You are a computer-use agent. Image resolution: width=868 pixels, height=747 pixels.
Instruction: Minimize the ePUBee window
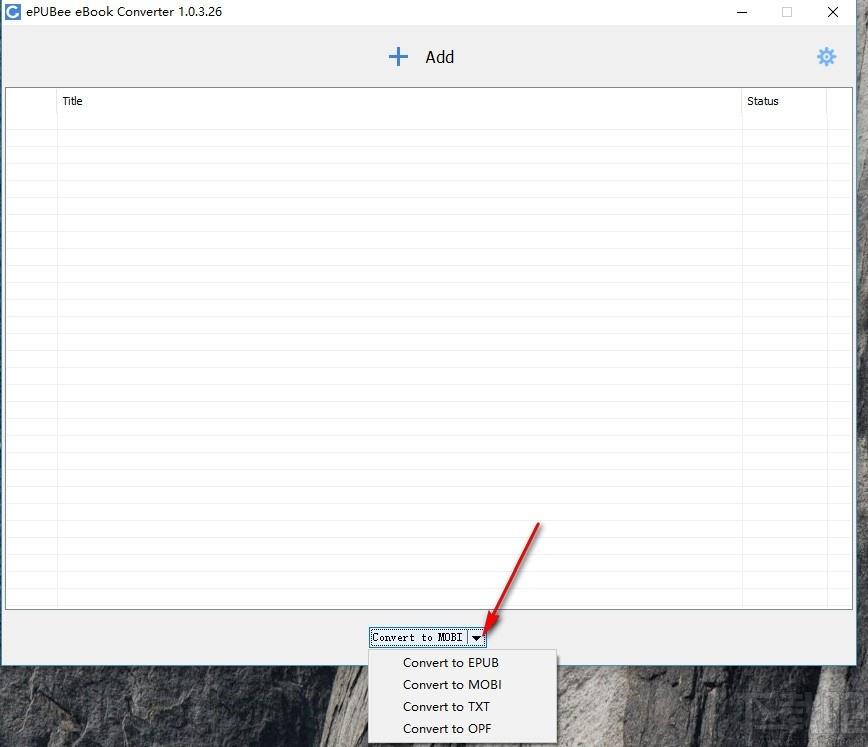click(742, 12)
